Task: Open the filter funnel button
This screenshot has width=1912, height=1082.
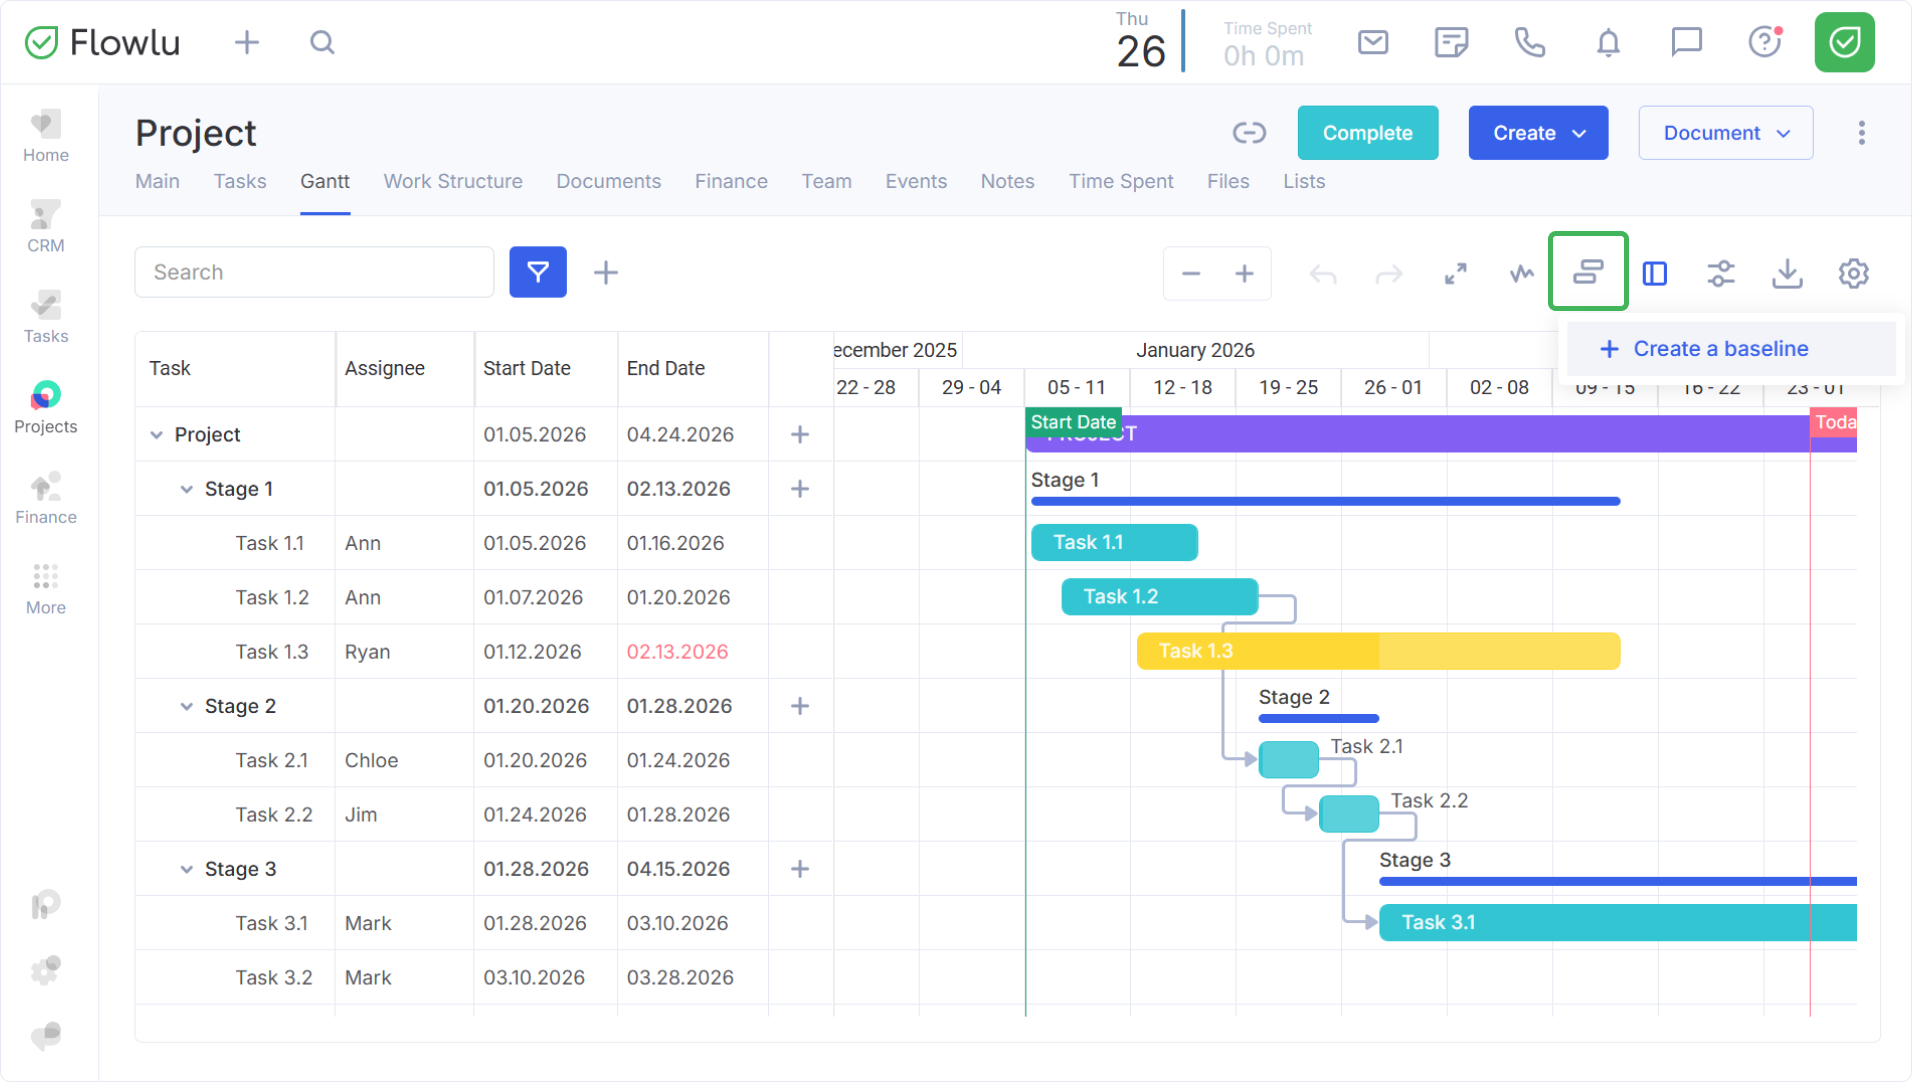Action: (538, 272)
